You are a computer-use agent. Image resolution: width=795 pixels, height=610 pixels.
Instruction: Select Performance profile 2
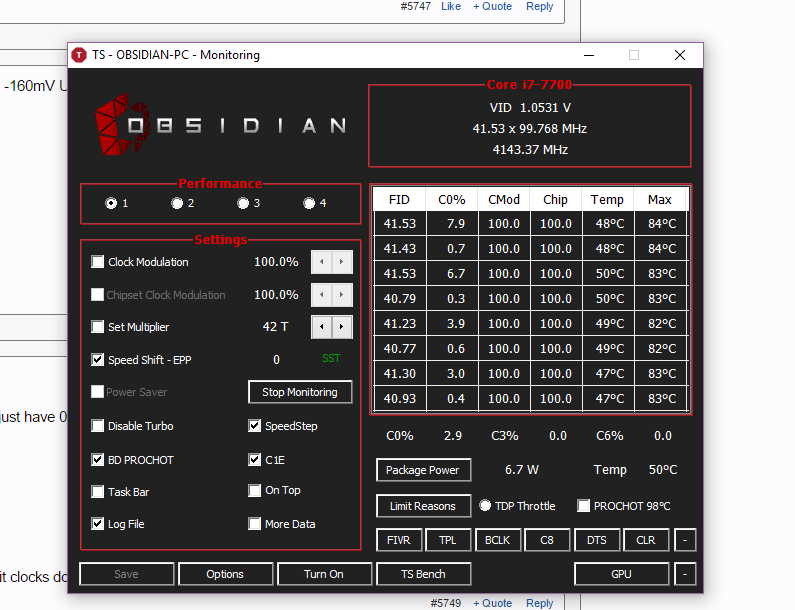[176, 203]
